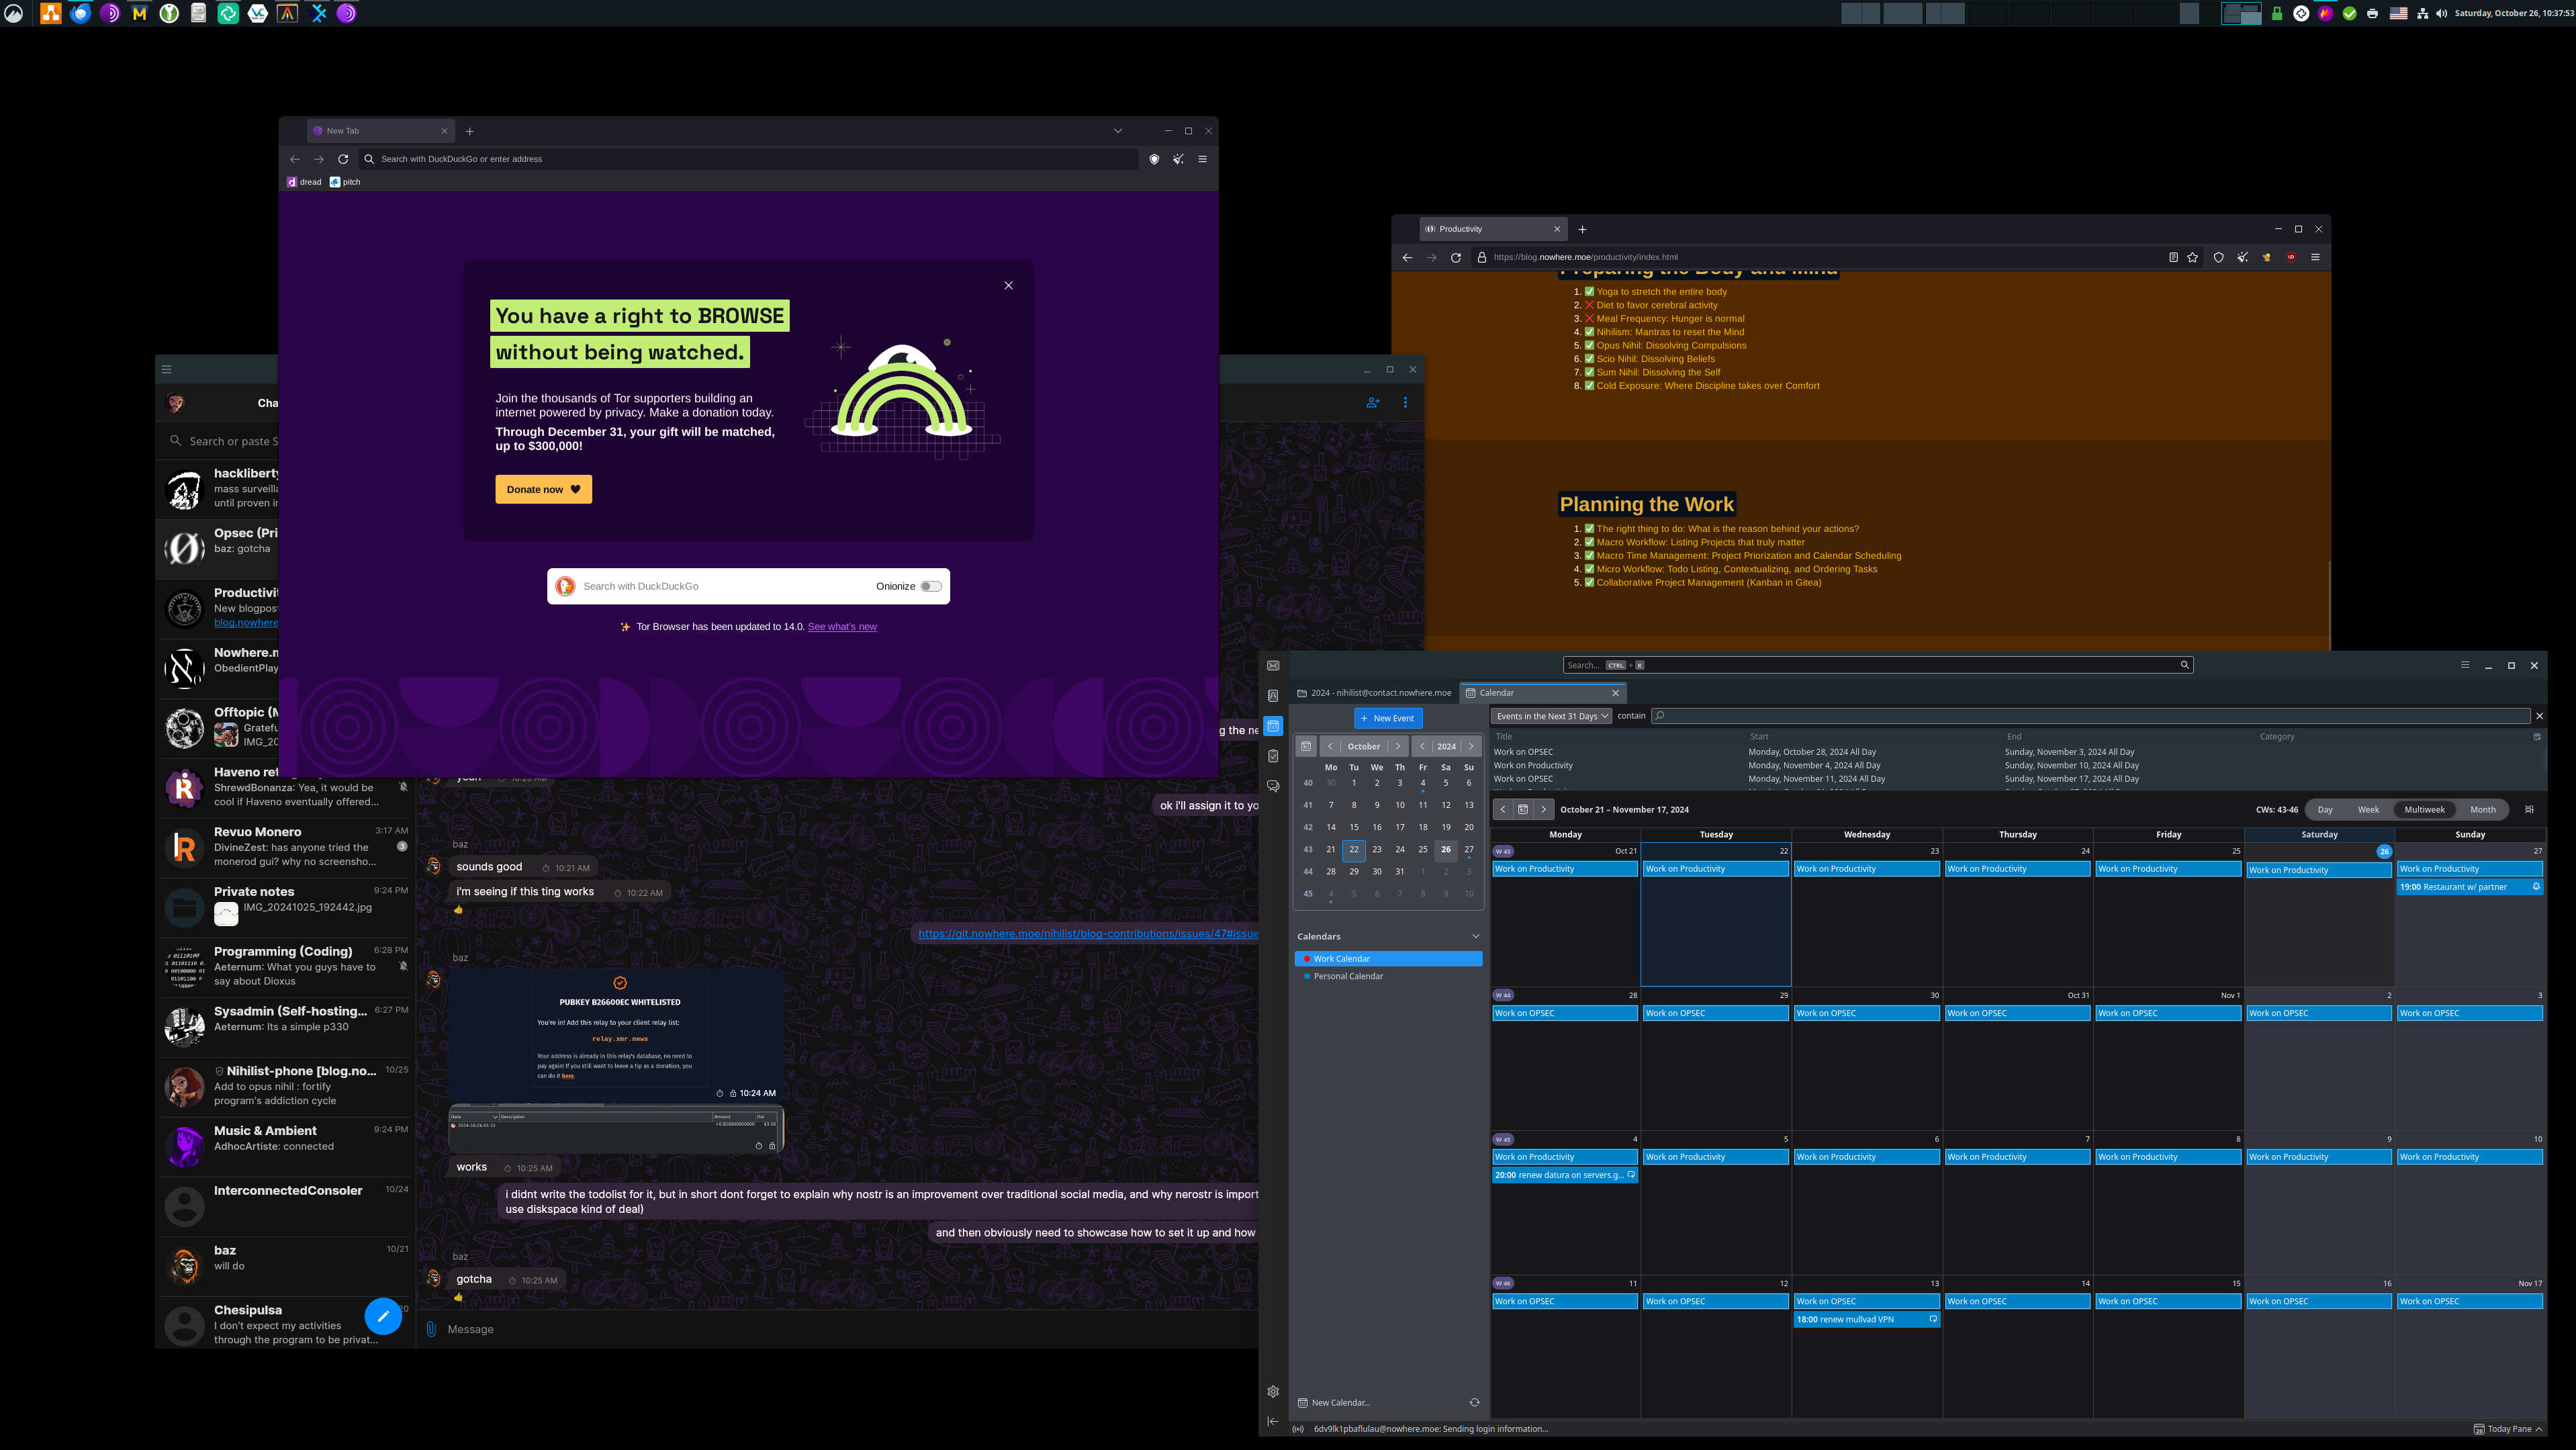Click the Thunderbird global Search field
This screenshot has height=1450, width=2576.
coord(1878,665)
